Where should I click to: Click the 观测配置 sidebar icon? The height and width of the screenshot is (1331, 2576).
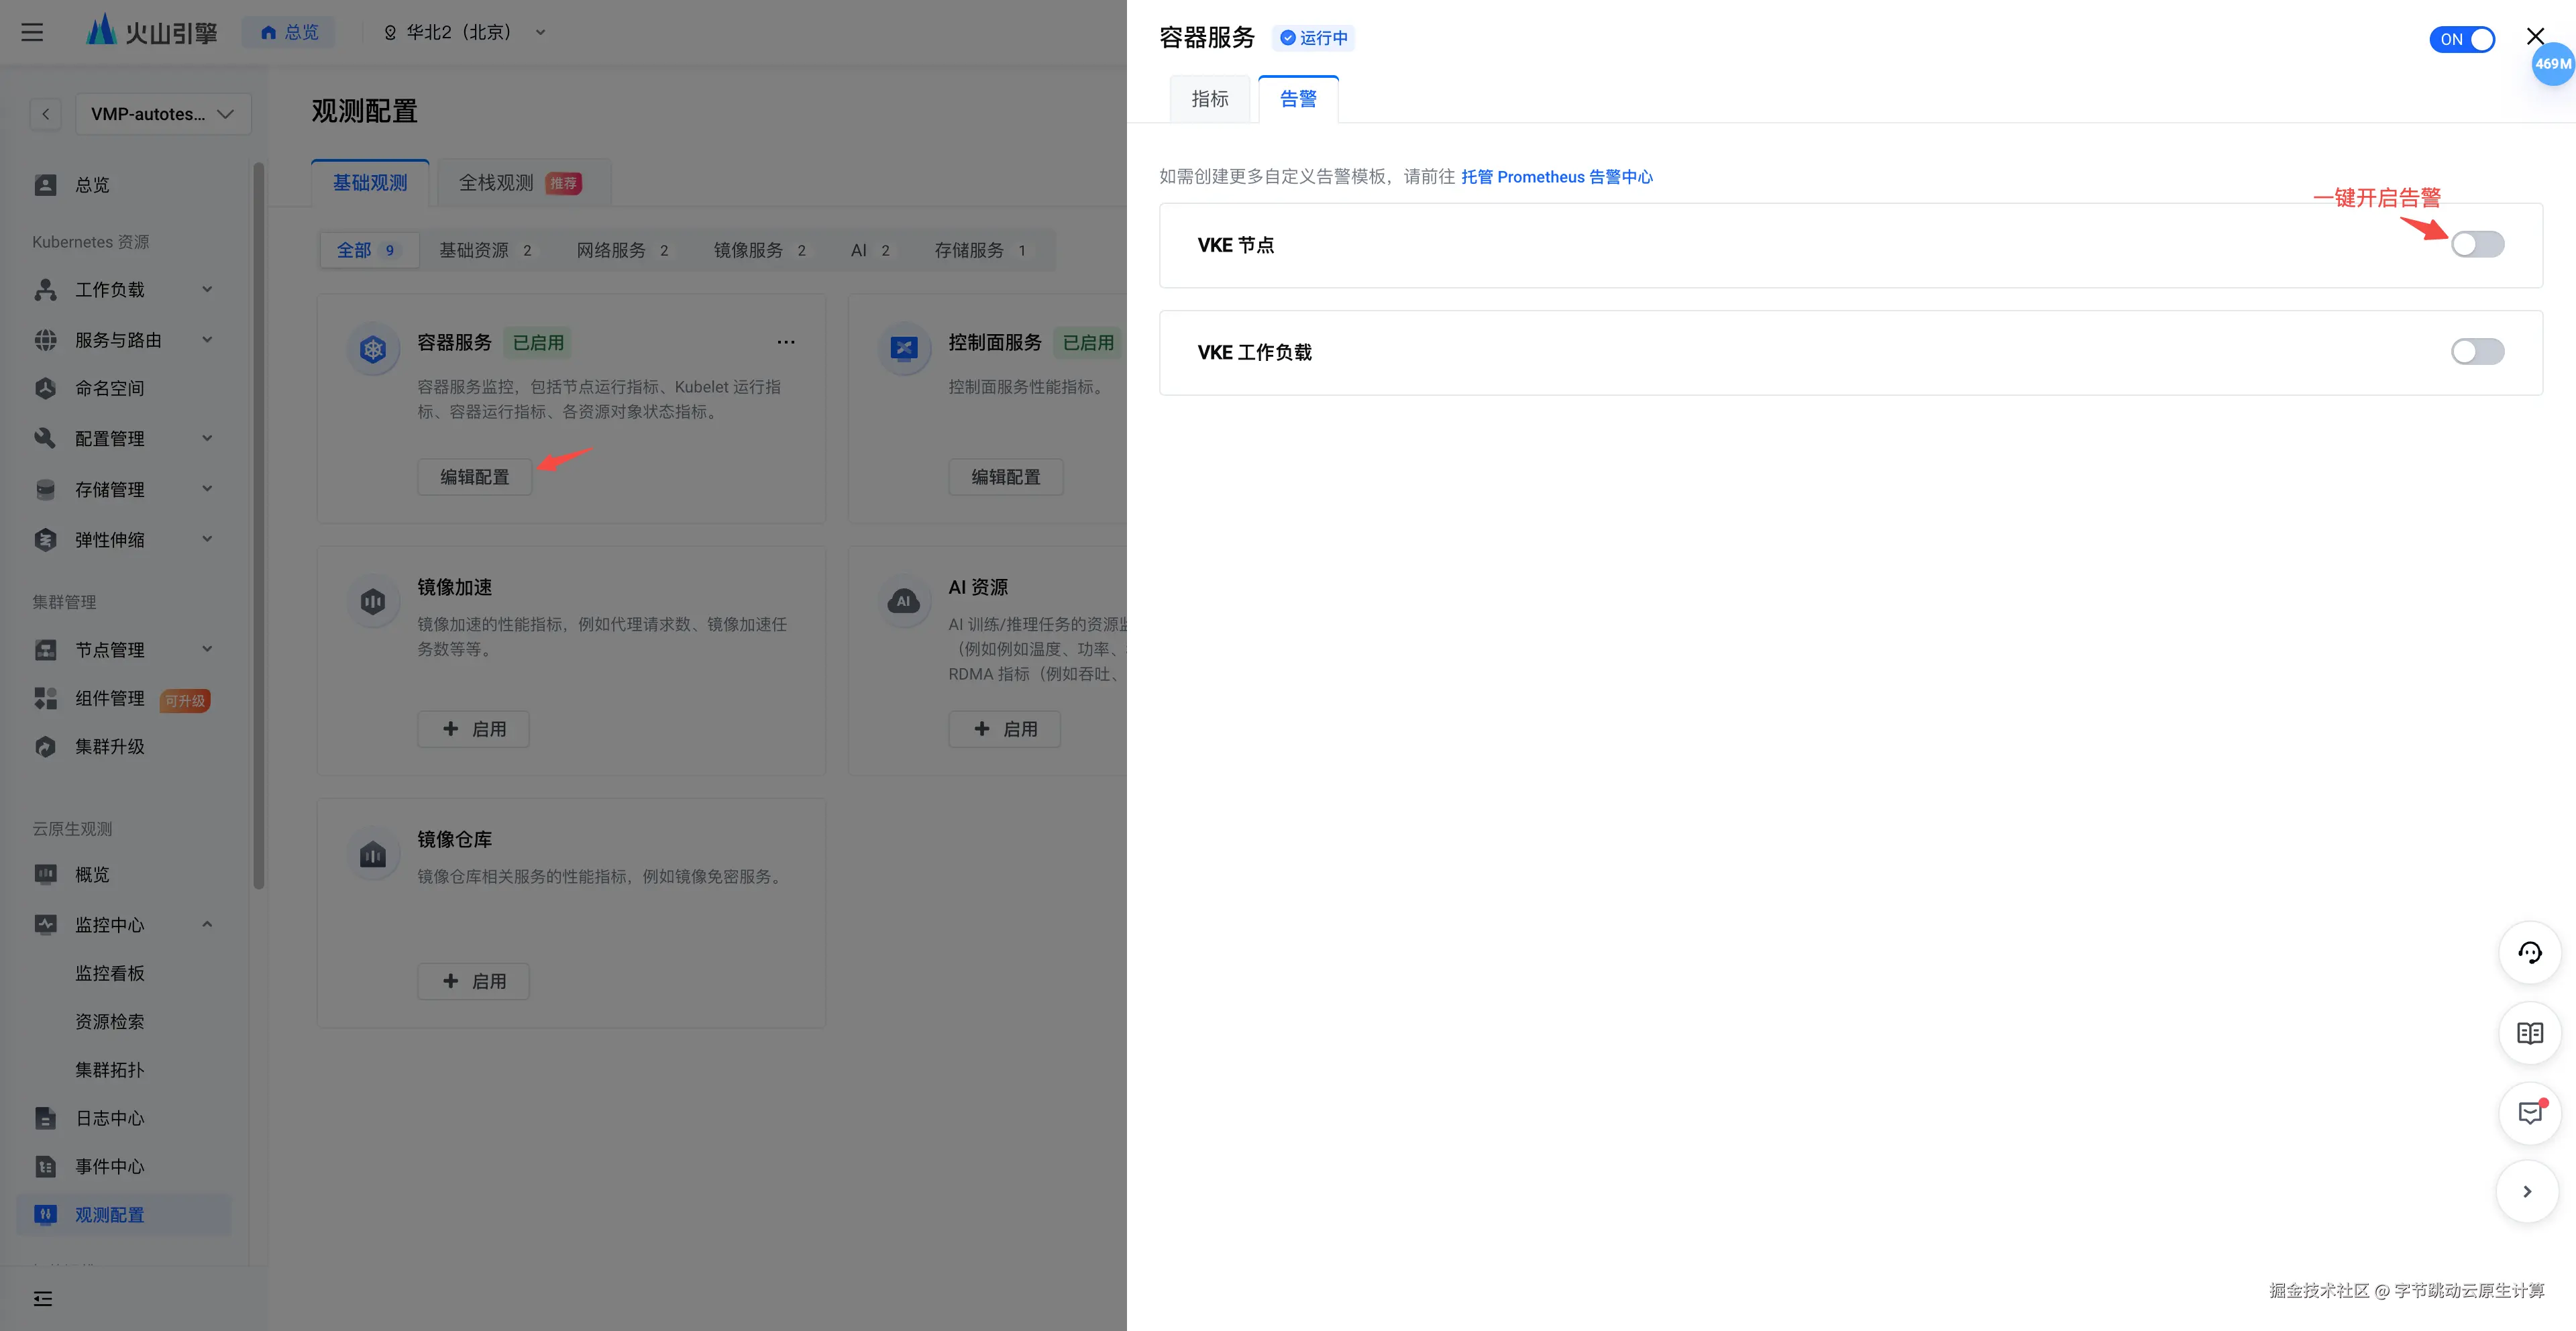pos(45,1214)
